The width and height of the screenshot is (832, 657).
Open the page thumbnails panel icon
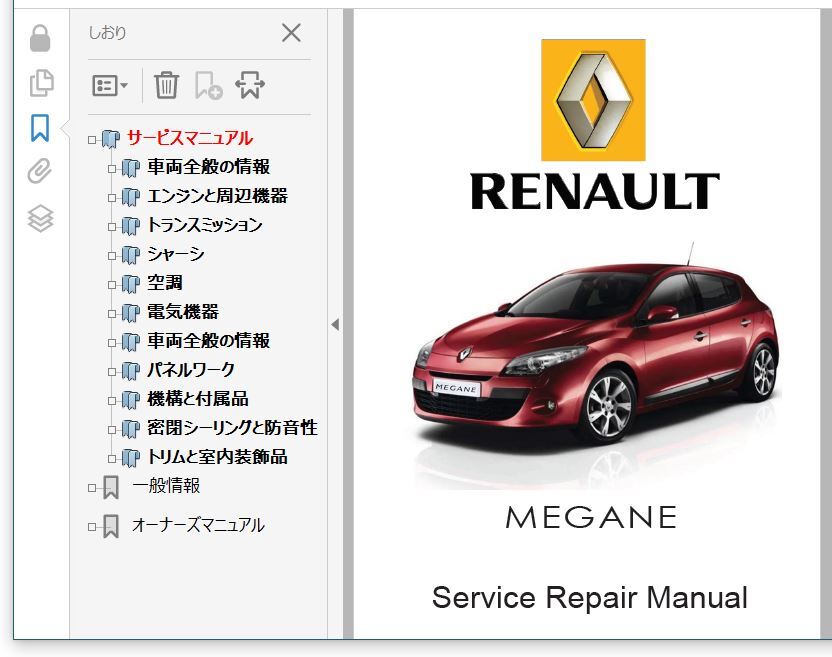tap(41, 83)
